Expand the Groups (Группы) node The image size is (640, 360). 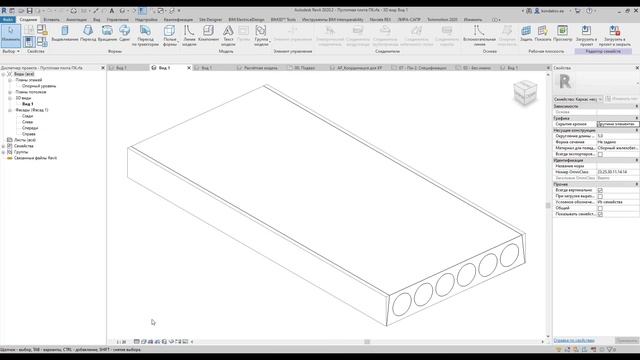(3, 152)
